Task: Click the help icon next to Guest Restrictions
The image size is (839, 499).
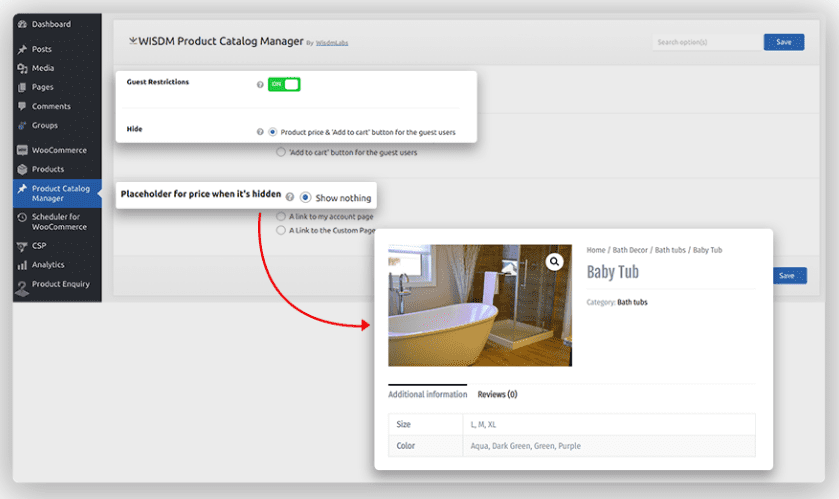Action: [260, 85]
